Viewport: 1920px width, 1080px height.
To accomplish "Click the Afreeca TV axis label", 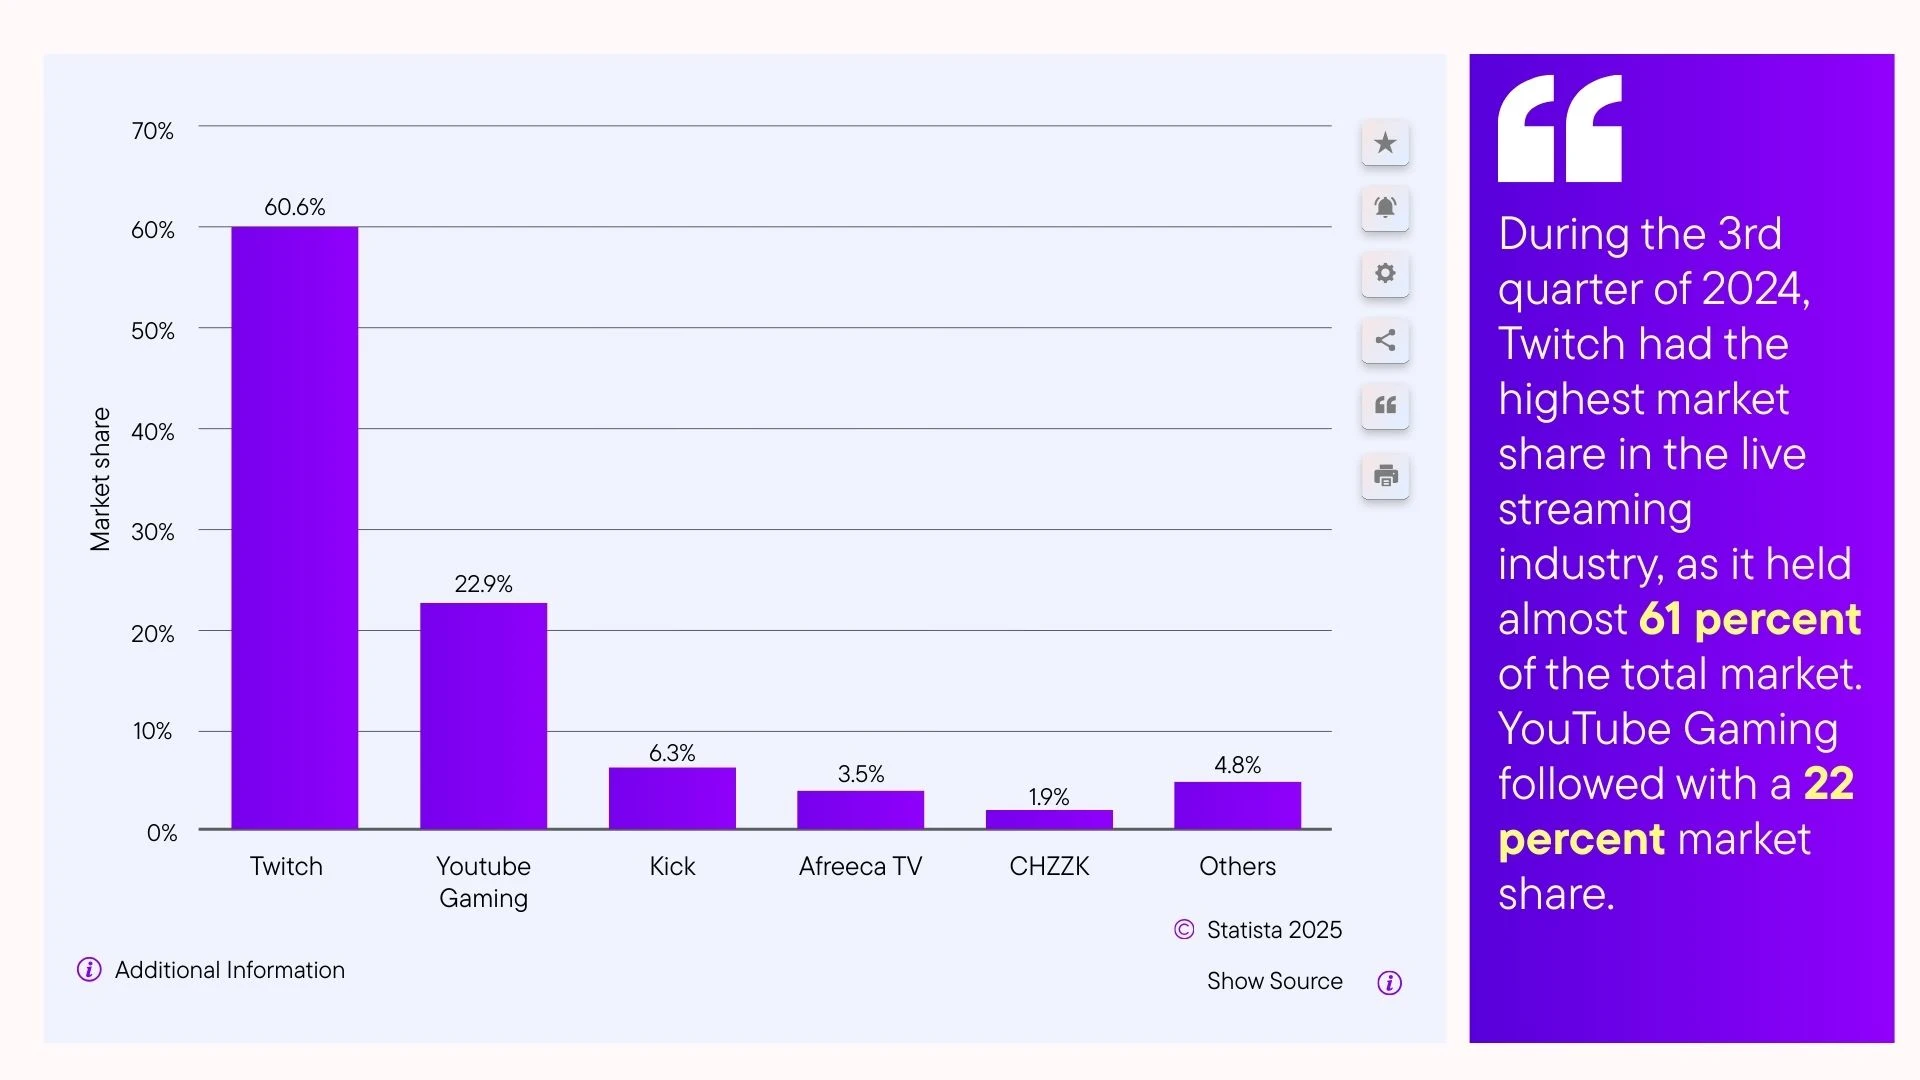I will 860,866.
